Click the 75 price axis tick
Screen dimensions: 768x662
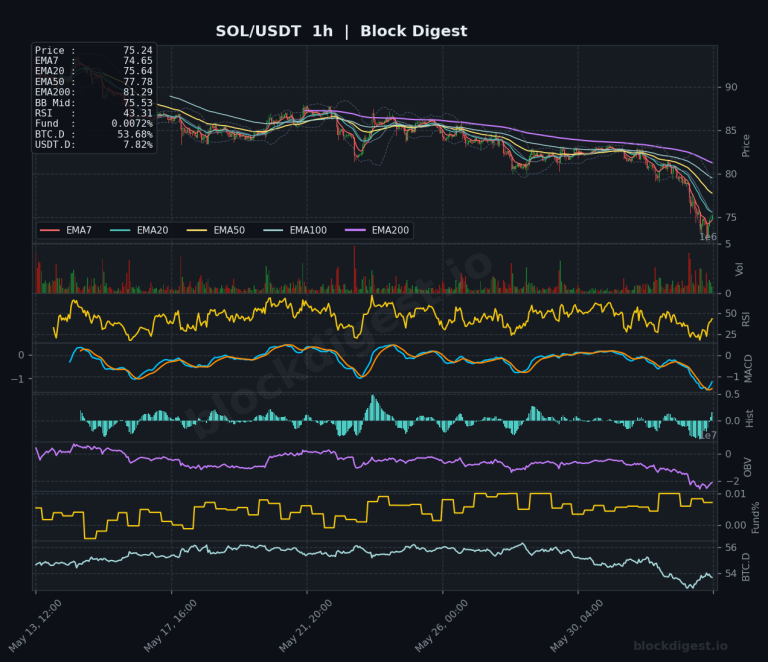pos(731,217)
